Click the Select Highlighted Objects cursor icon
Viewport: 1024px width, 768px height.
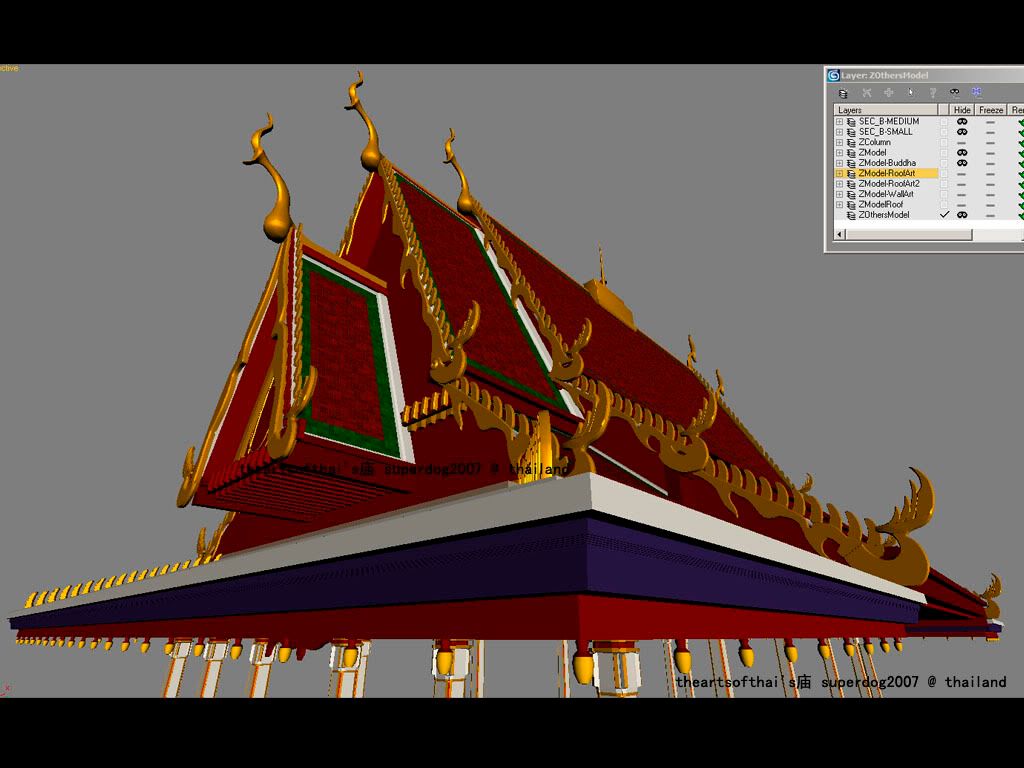911,93
